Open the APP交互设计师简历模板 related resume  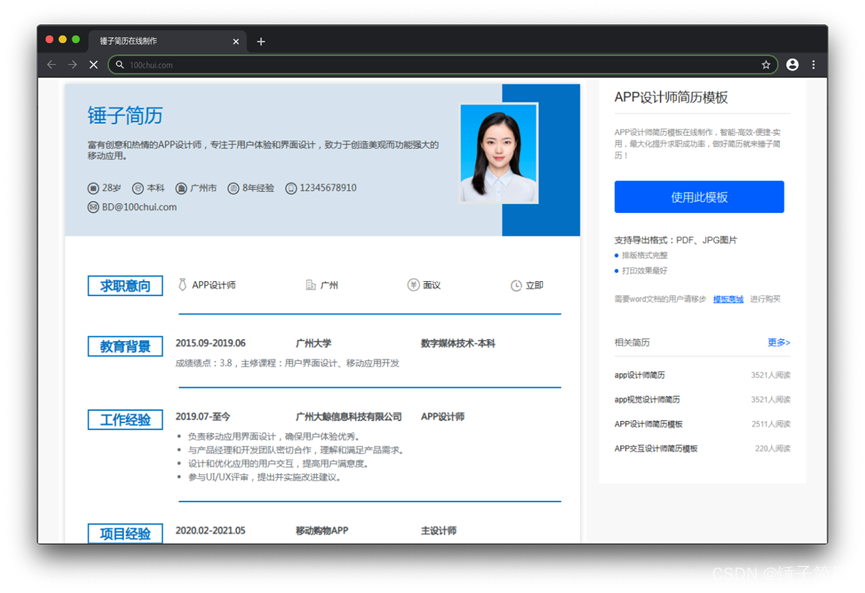(x=656, y=448)
